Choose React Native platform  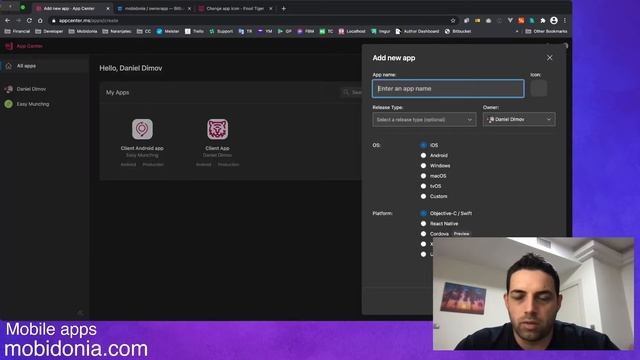(x=423, y=223)
